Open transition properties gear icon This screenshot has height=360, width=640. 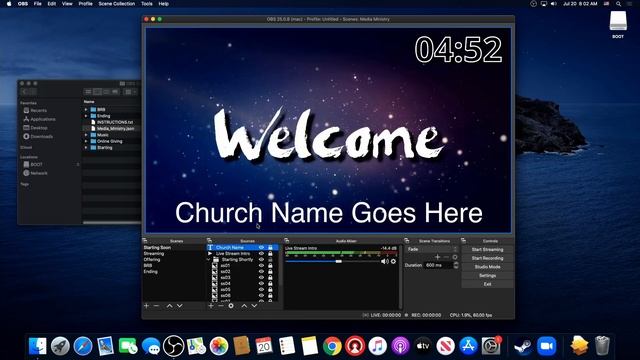455,257
